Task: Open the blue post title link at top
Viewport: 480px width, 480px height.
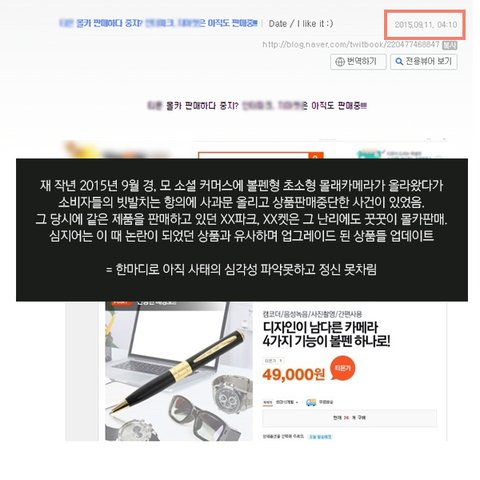Action: pyautogui.click(x=158, y=23)
